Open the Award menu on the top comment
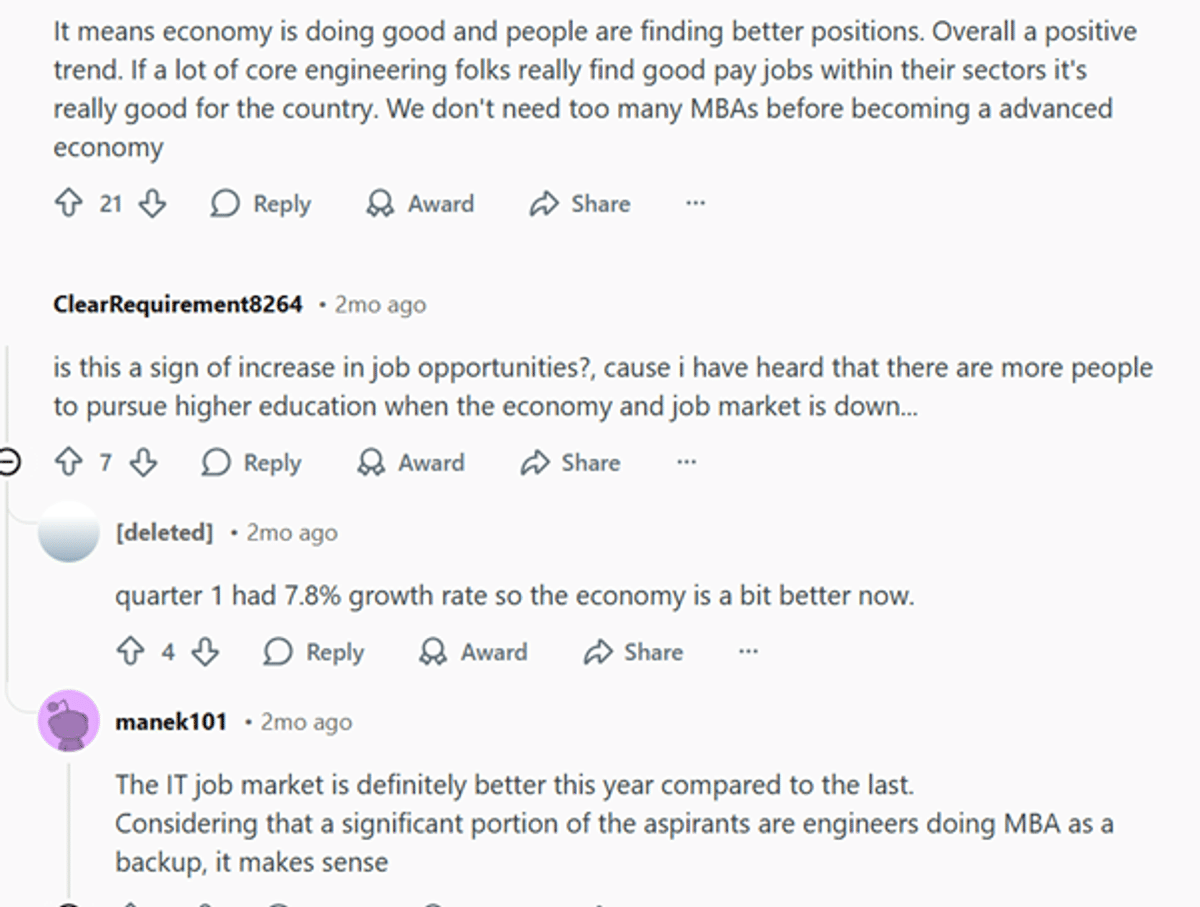Image resolution: width=1200 pixels, height=907 pixels. [x=421, y=203]
